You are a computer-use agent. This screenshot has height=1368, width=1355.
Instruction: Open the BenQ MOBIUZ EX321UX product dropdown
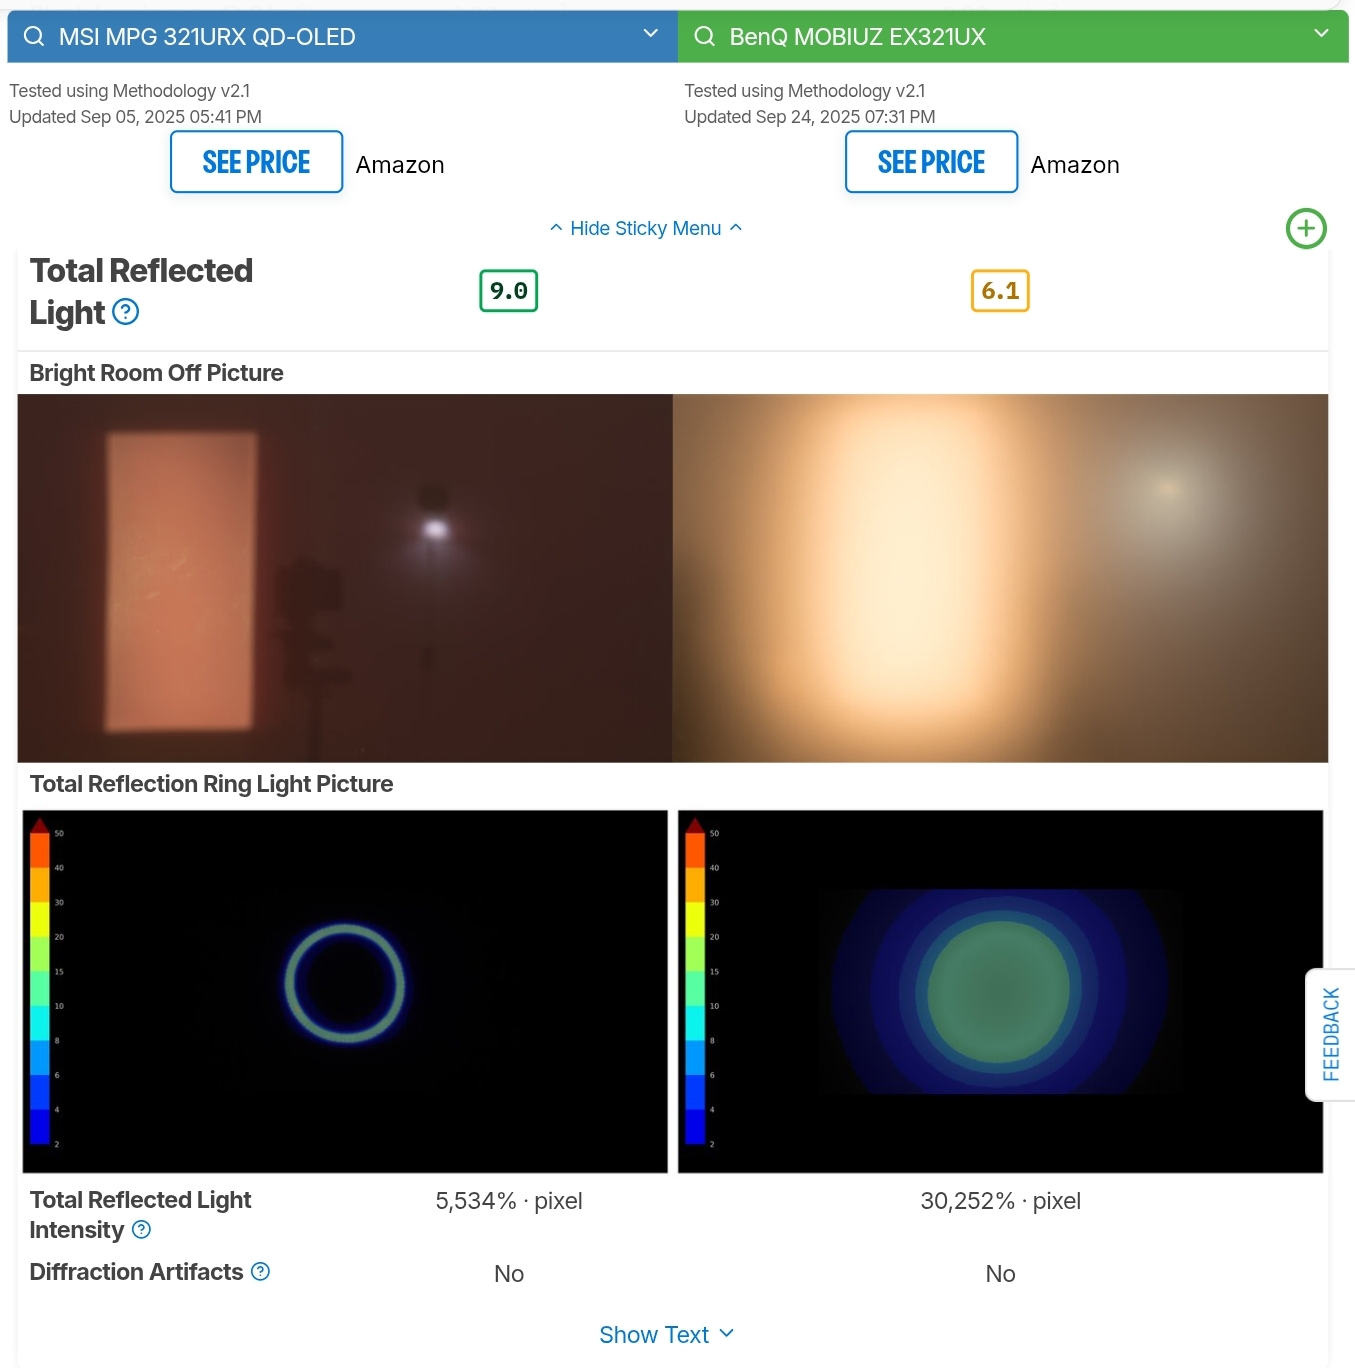tap(1322, 34)
